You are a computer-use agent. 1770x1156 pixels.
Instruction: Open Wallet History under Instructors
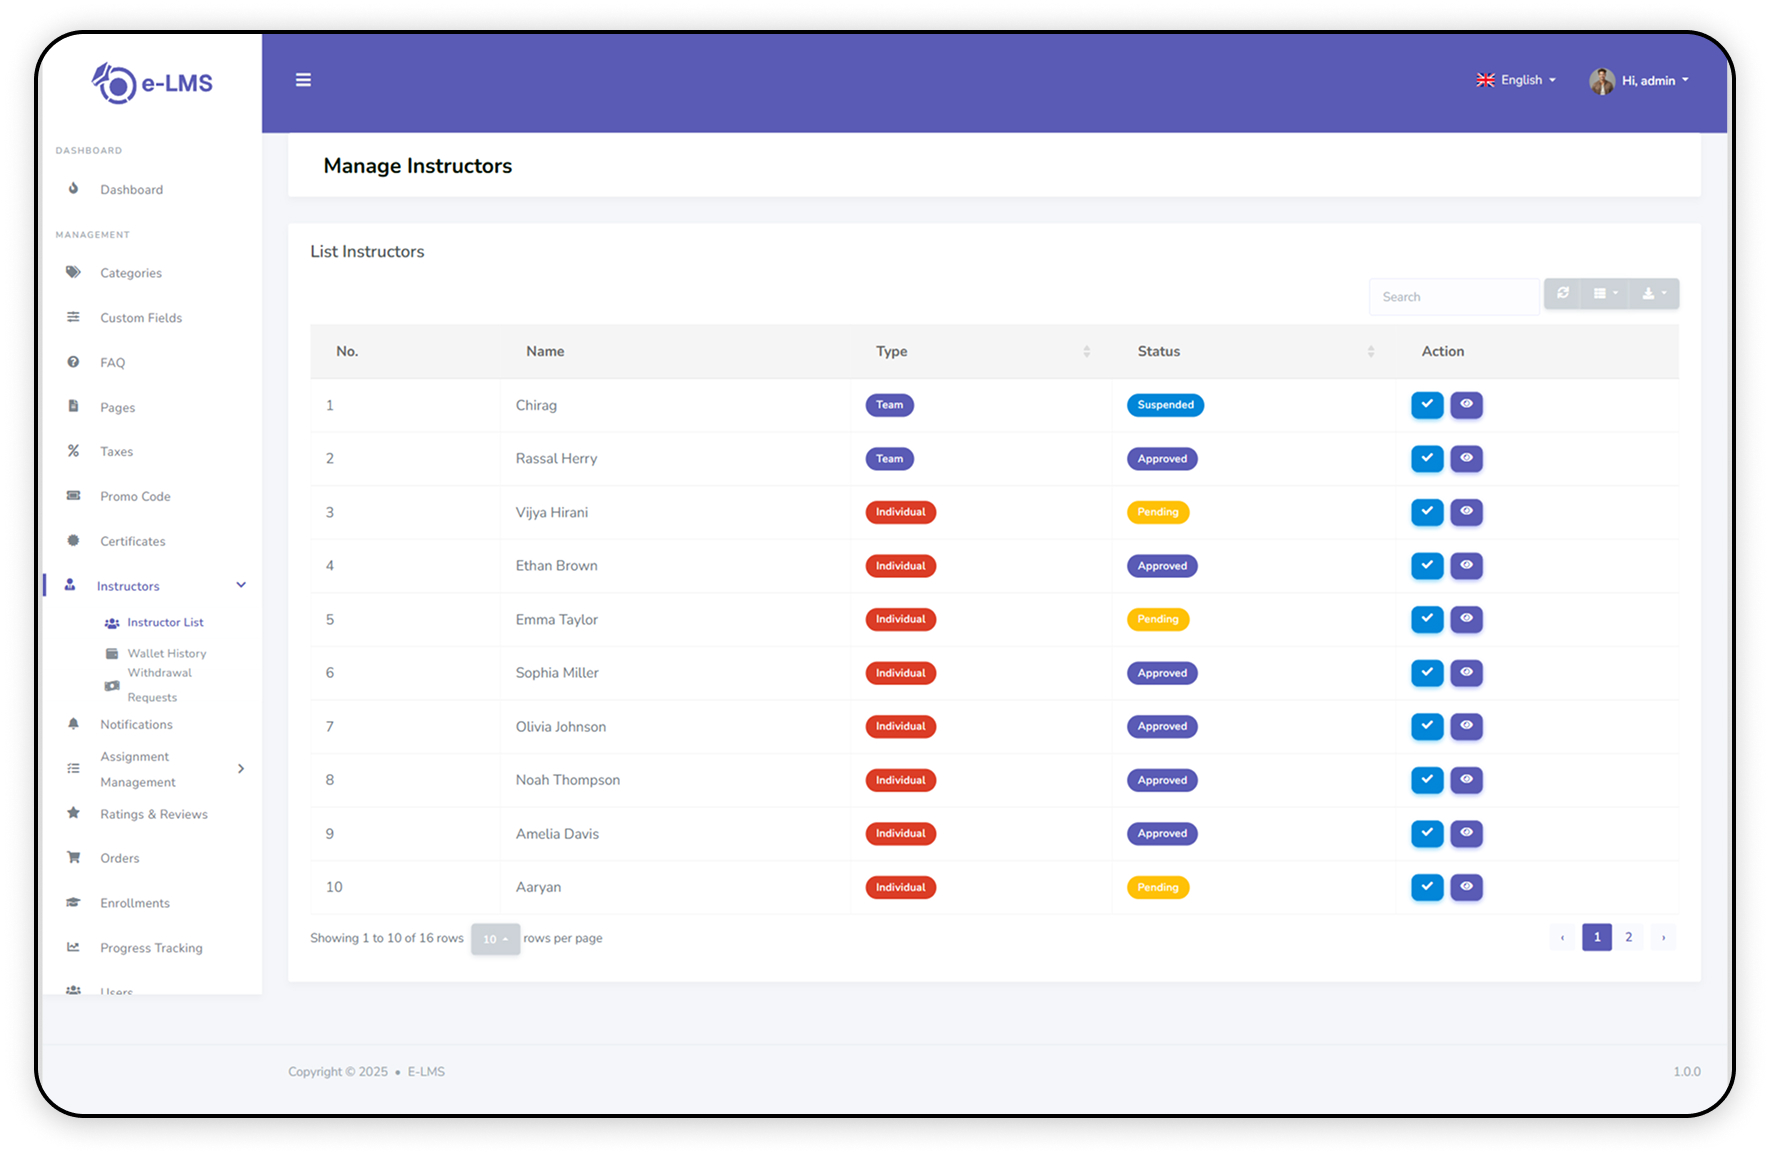pos(166,653)
